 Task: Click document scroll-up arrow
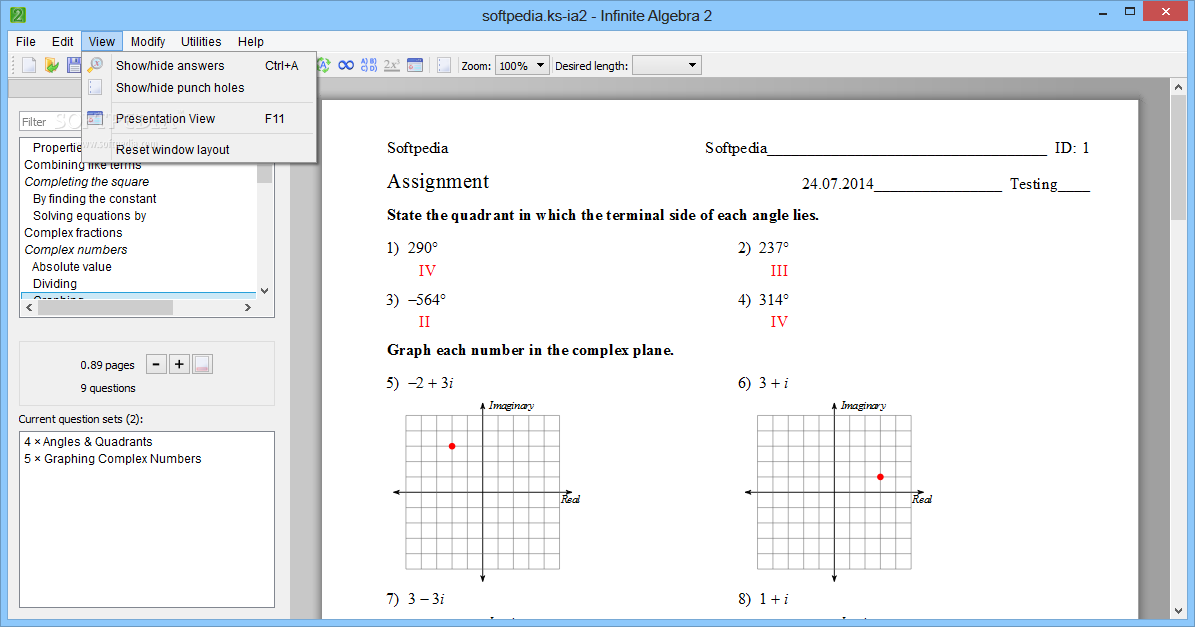coord(1178,87)
